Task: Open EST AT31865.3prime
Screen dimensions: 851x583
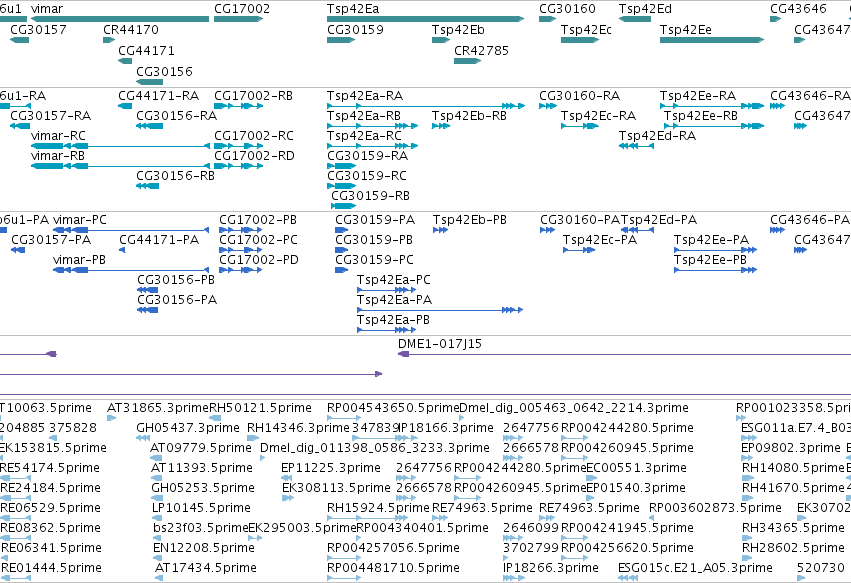Action: [112, 418]
